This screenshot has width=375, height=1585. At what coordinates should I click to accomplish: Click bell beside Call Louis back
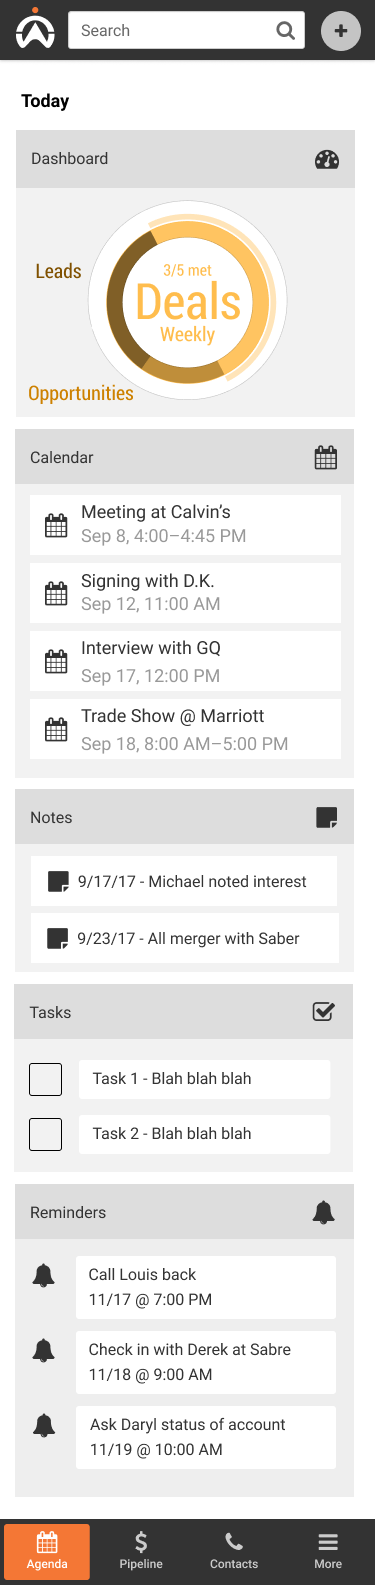pos(44,1276)
